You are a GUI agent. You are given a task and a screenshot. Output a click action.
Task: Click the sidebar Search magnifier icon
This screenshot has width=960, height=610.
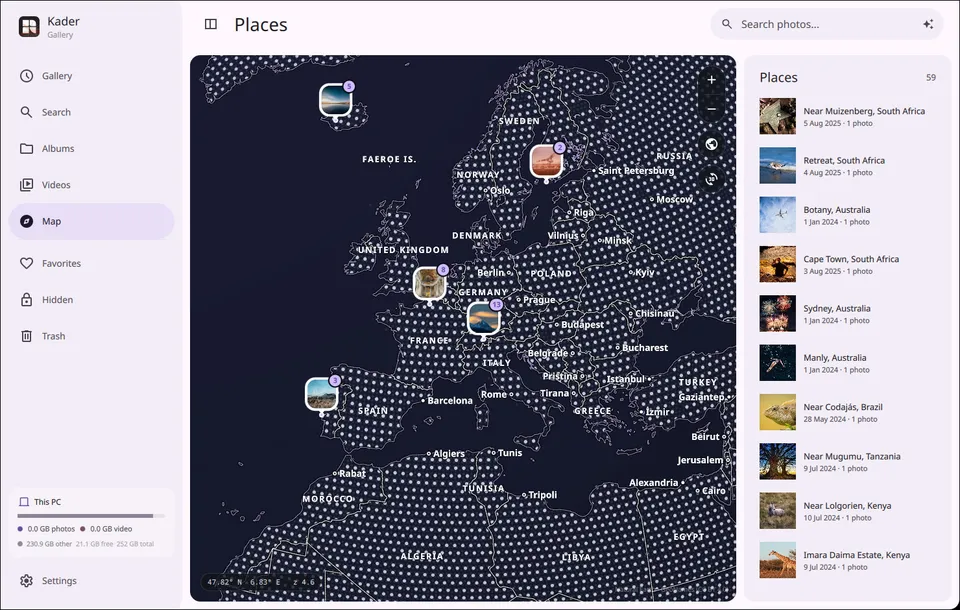pos(26,112)
